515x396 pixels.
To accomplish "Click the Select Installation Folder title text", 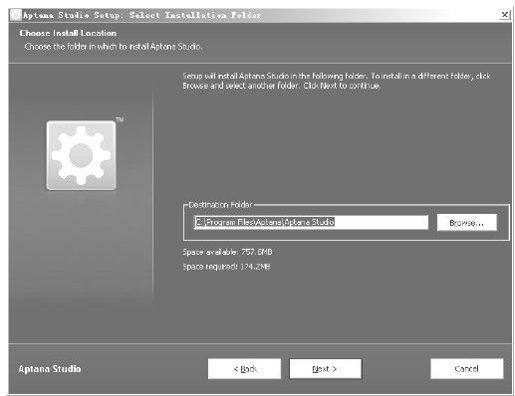I will click(x=195, y=15).
